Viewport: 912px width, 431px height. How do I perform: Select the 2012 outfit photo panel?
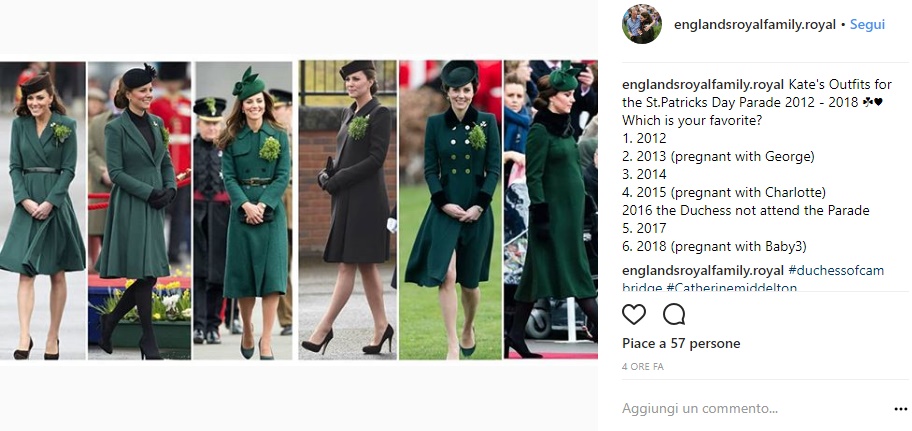tap(42, 210)
